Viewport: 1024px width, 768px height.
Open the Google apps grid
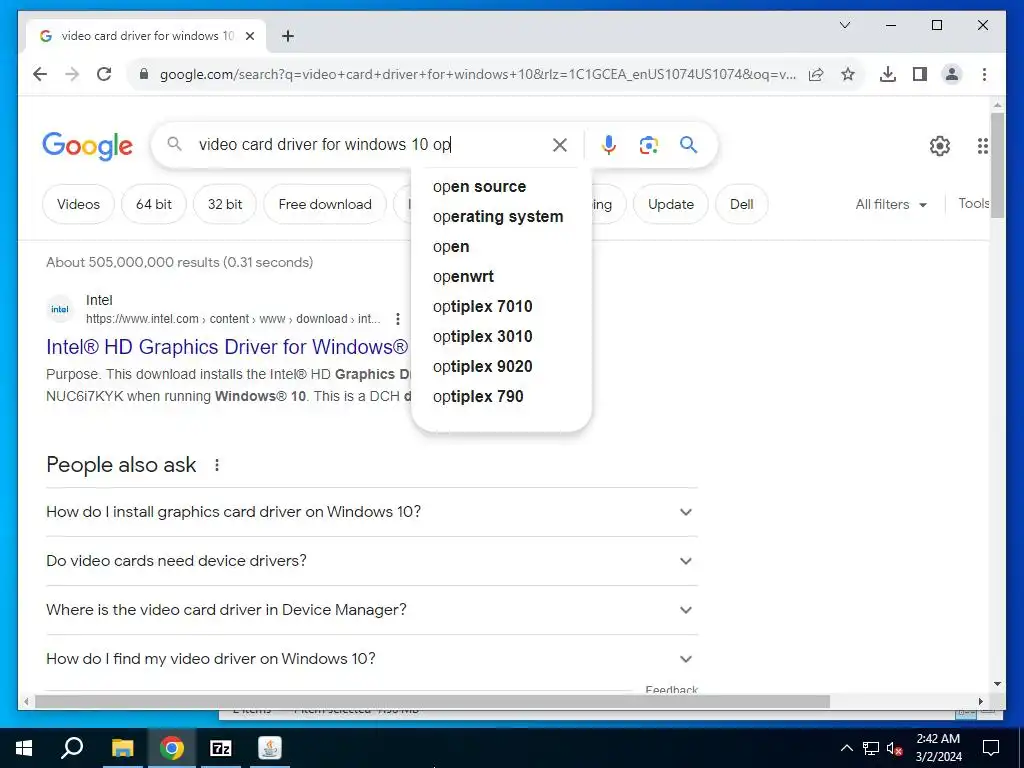(x=982, y=146)
